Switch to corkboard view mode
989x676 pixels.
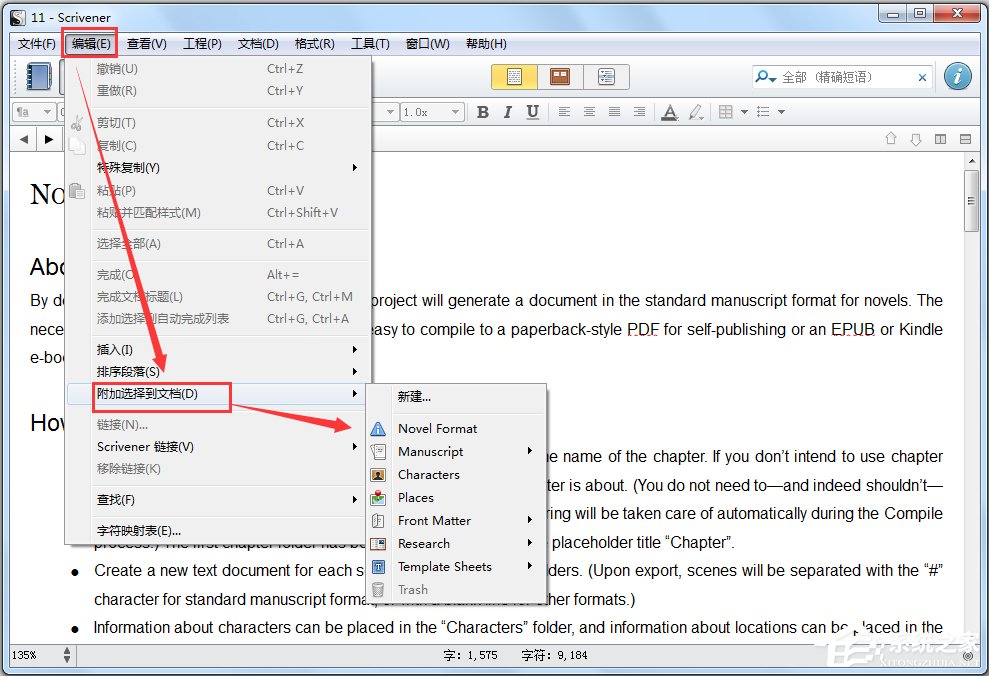click(559, 77)
